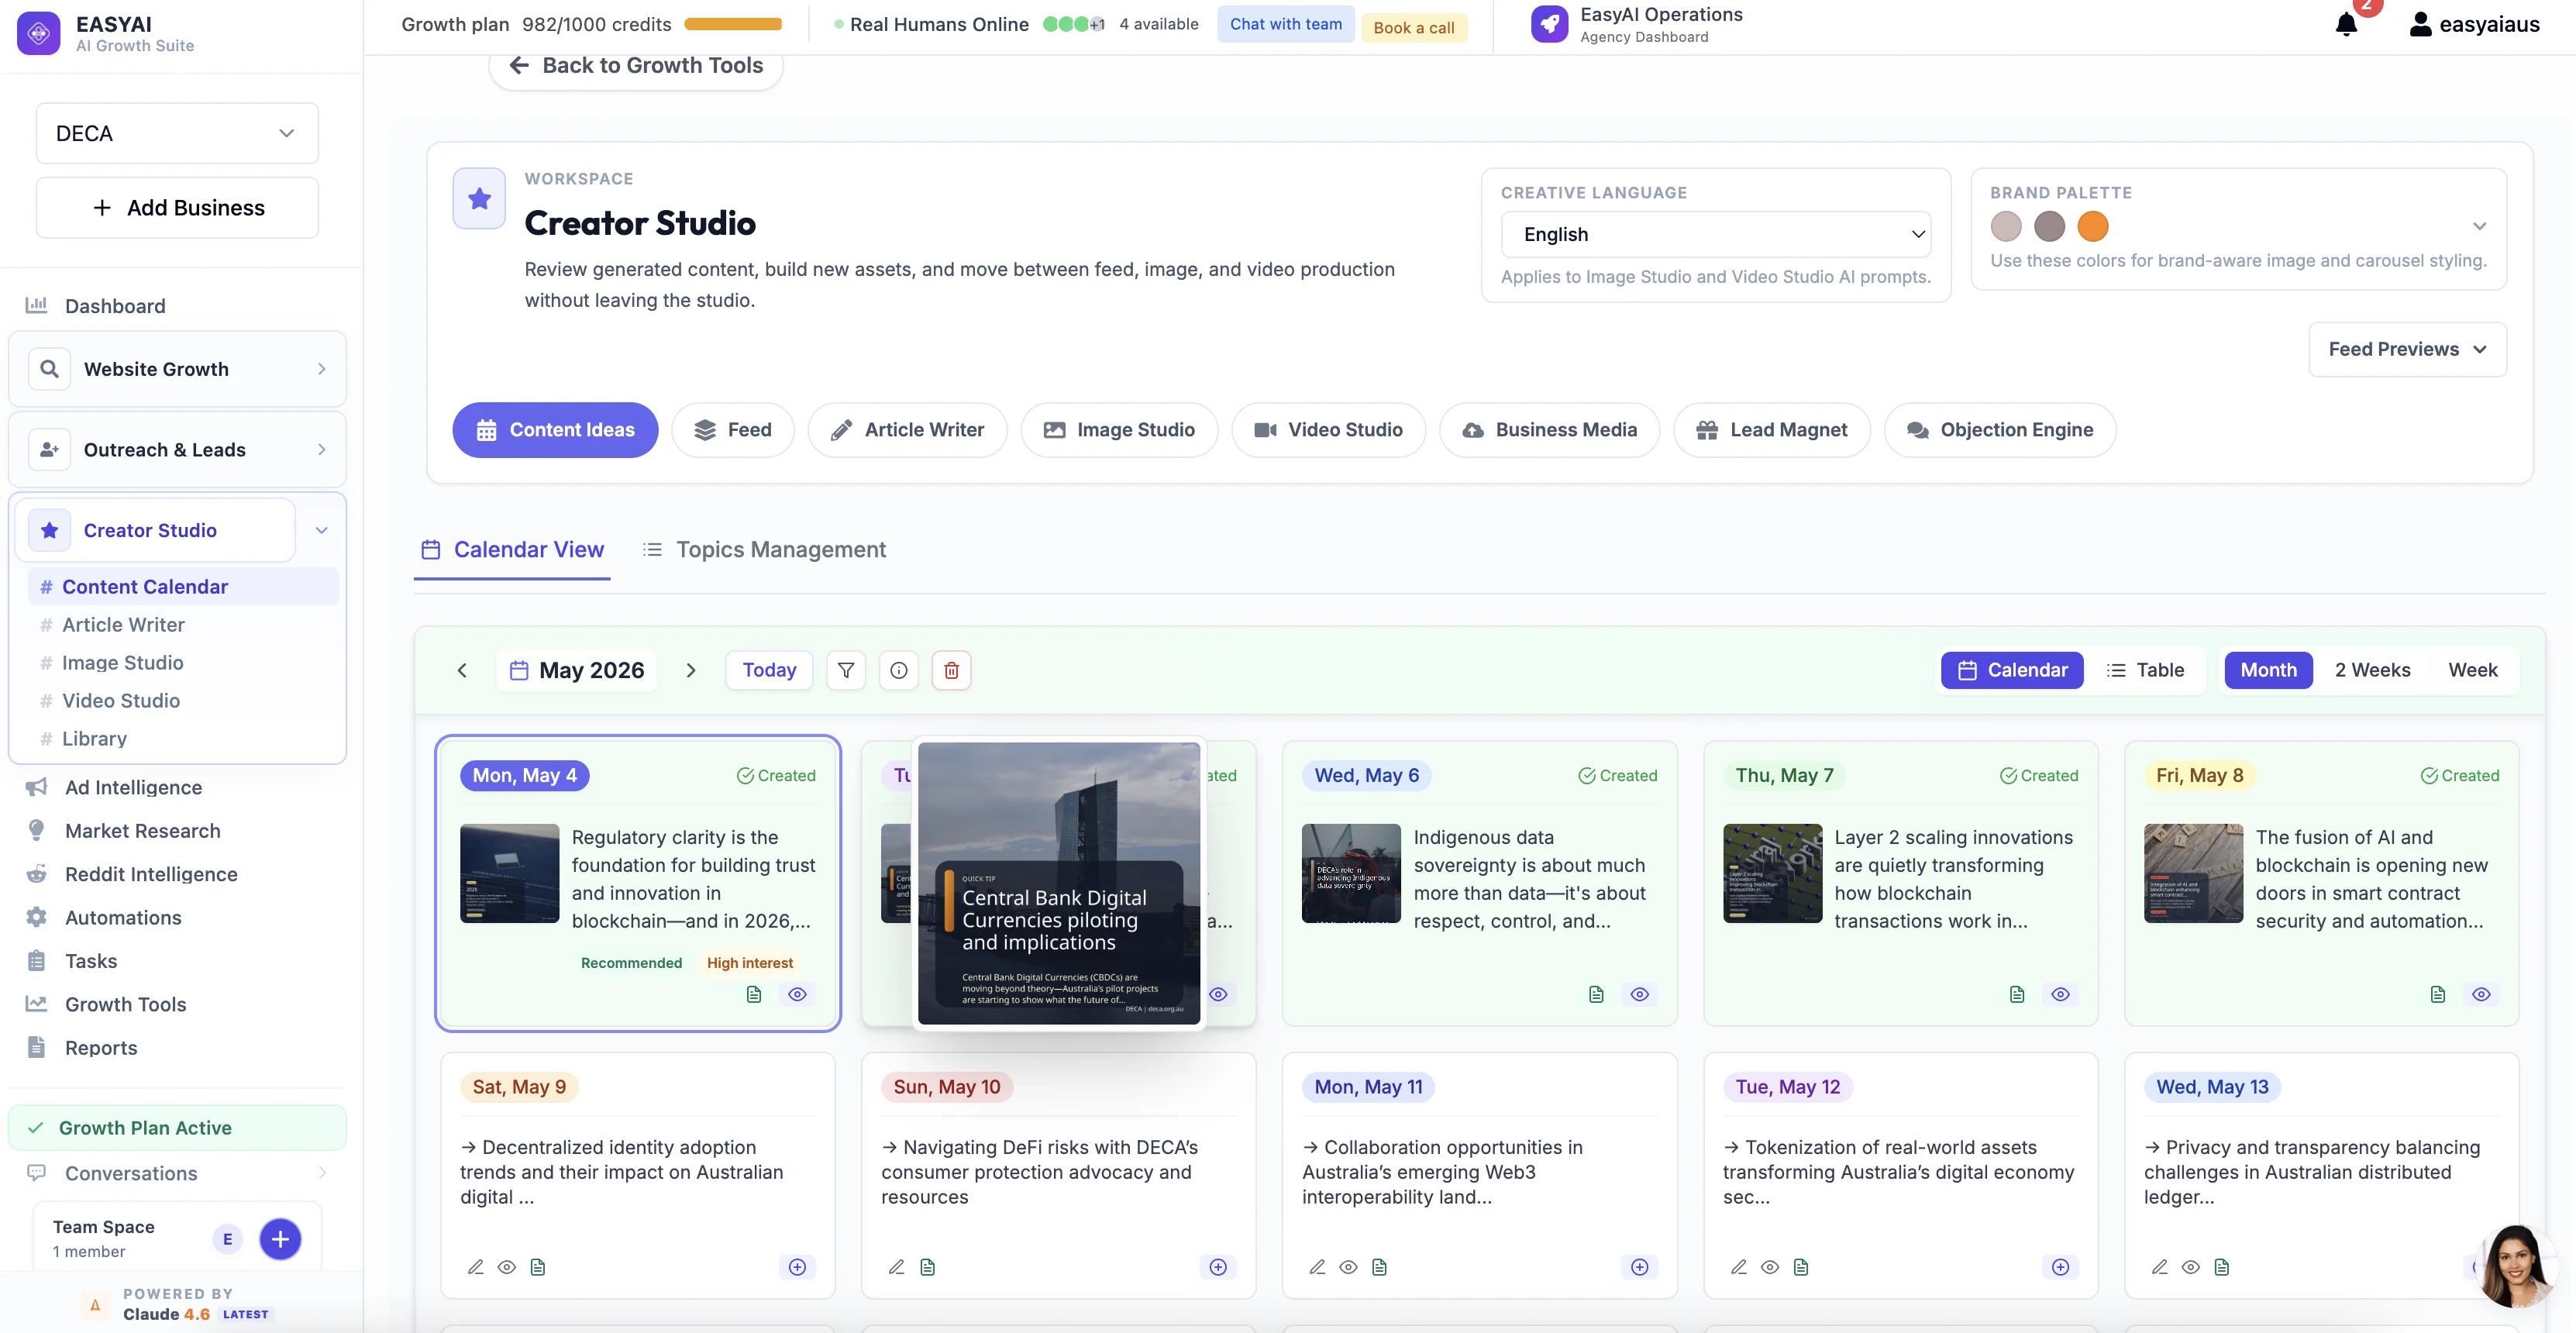Click edit pencil on Sun, May 10 card

897,1267
